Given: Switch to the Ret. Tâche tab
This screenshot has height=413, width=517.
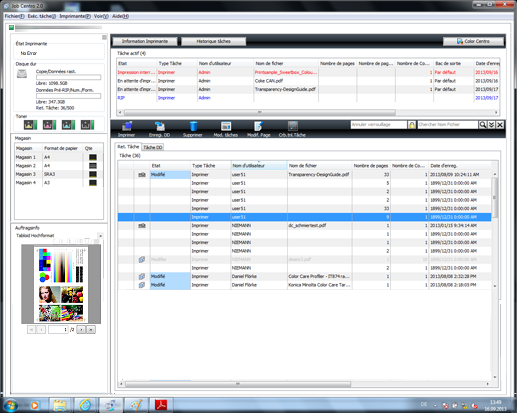Looking at the screenshot, I should (x=128, y=147).
